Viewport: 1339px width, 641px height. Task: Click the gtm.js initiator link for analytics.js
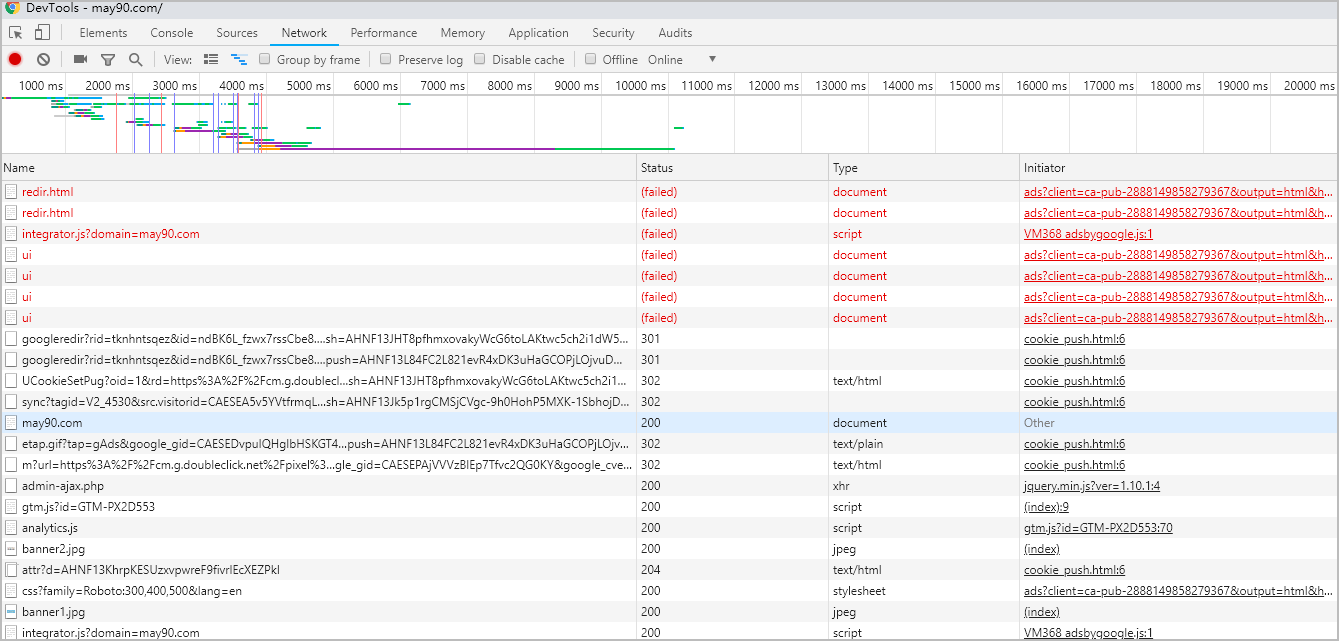click(x=1097, y=528)
